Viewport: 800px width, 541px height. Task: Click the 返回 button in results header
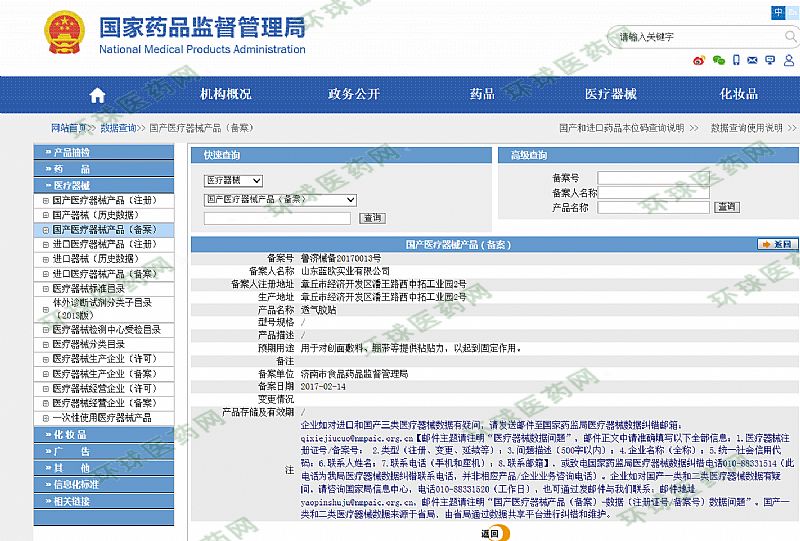pyautogui.click(x=778, y=244)
